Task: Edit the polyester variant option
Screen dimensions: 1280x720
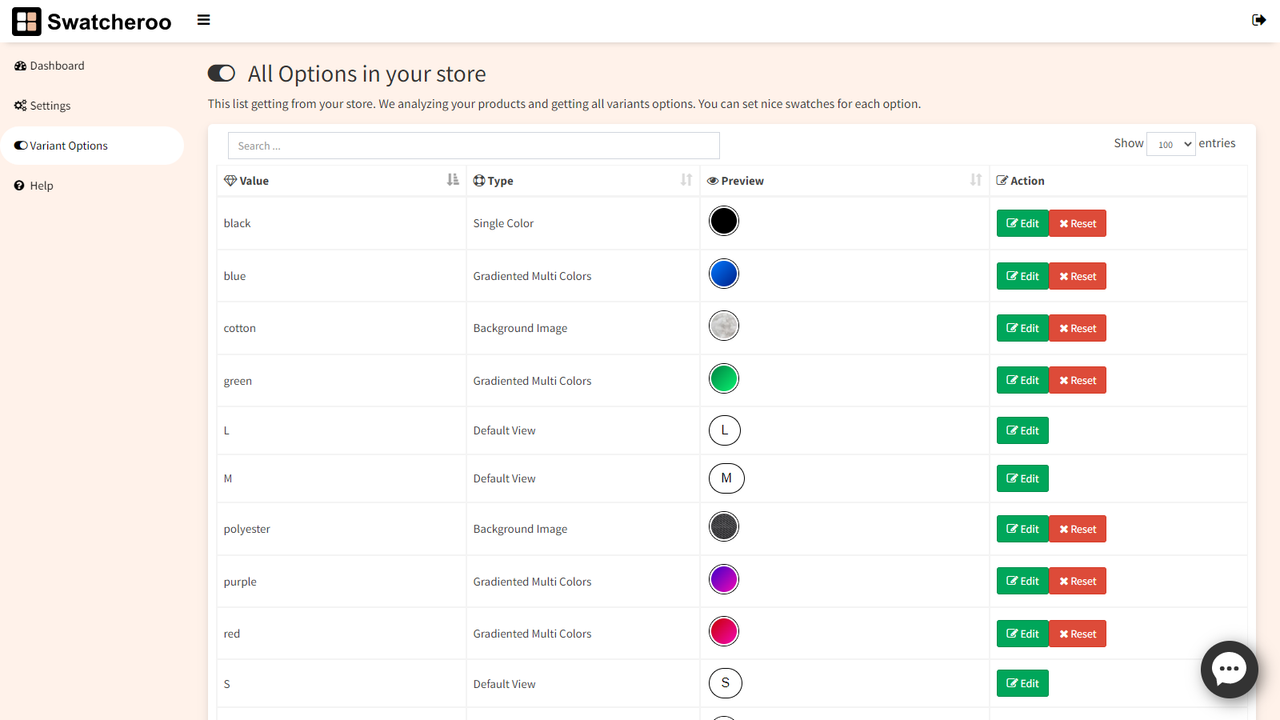Action: tap(1022, 528)
